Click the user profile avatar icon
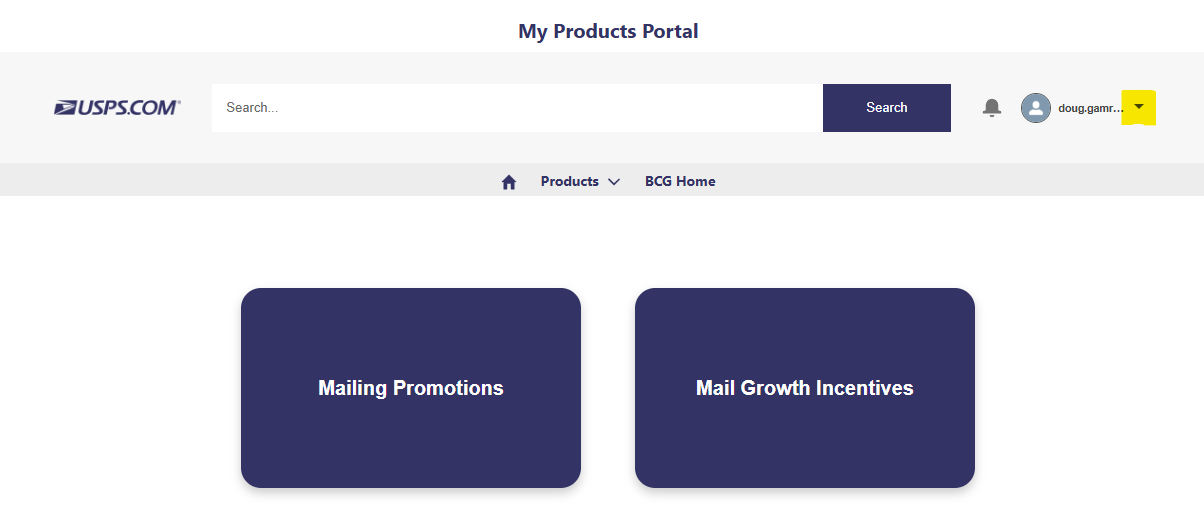 pos(1035,108)
